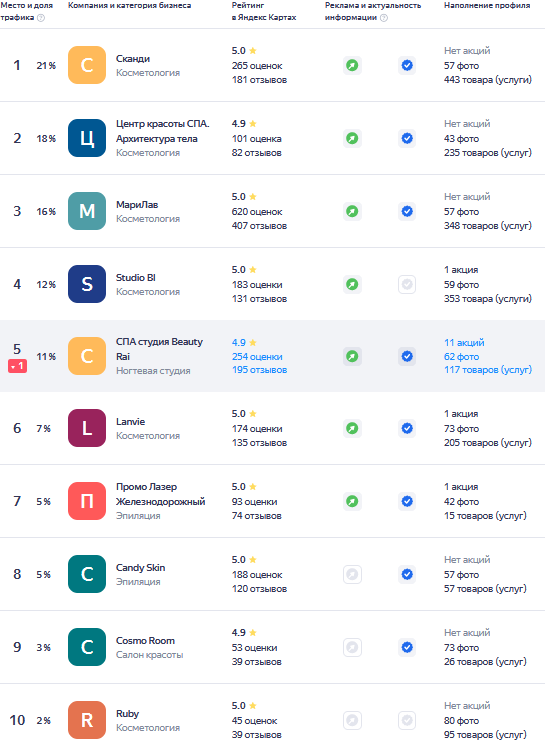
Task: Click the blue verified badge for СПА студия Beauty Rai
Action: (407, 356)
